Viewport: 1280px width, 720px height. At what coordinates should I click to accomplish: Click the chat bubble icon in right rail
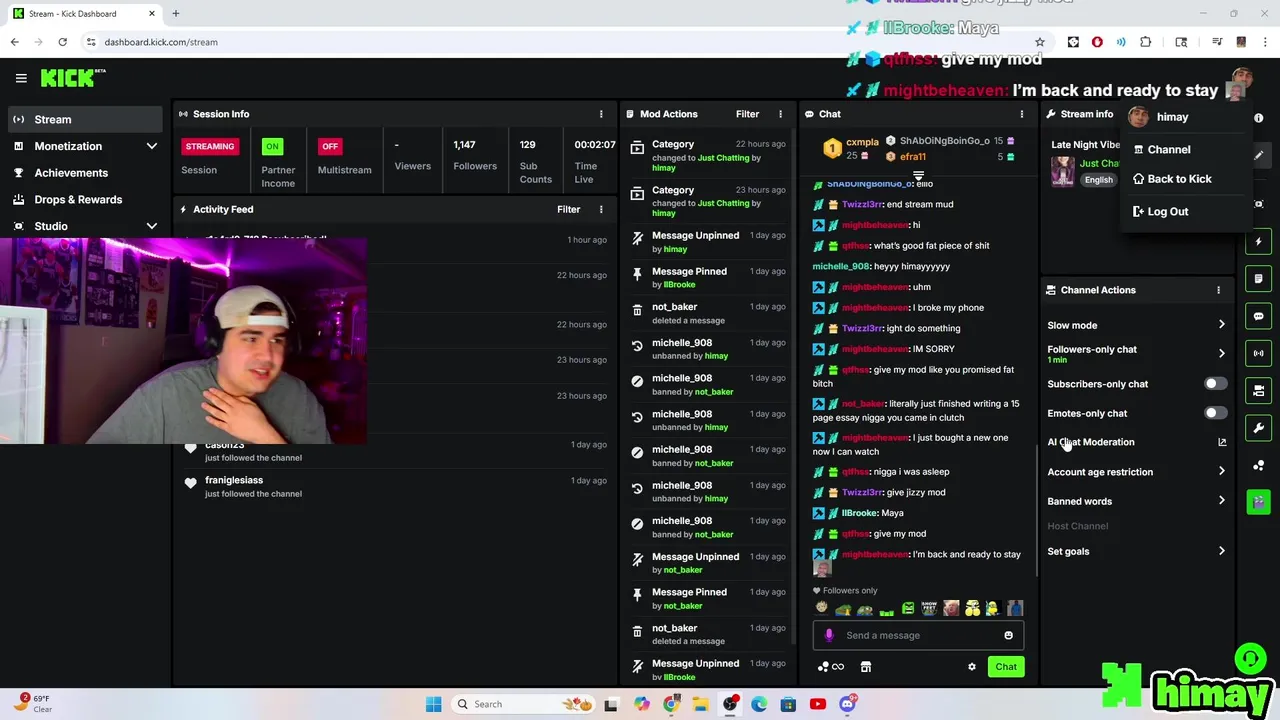tap(1259, 316)
